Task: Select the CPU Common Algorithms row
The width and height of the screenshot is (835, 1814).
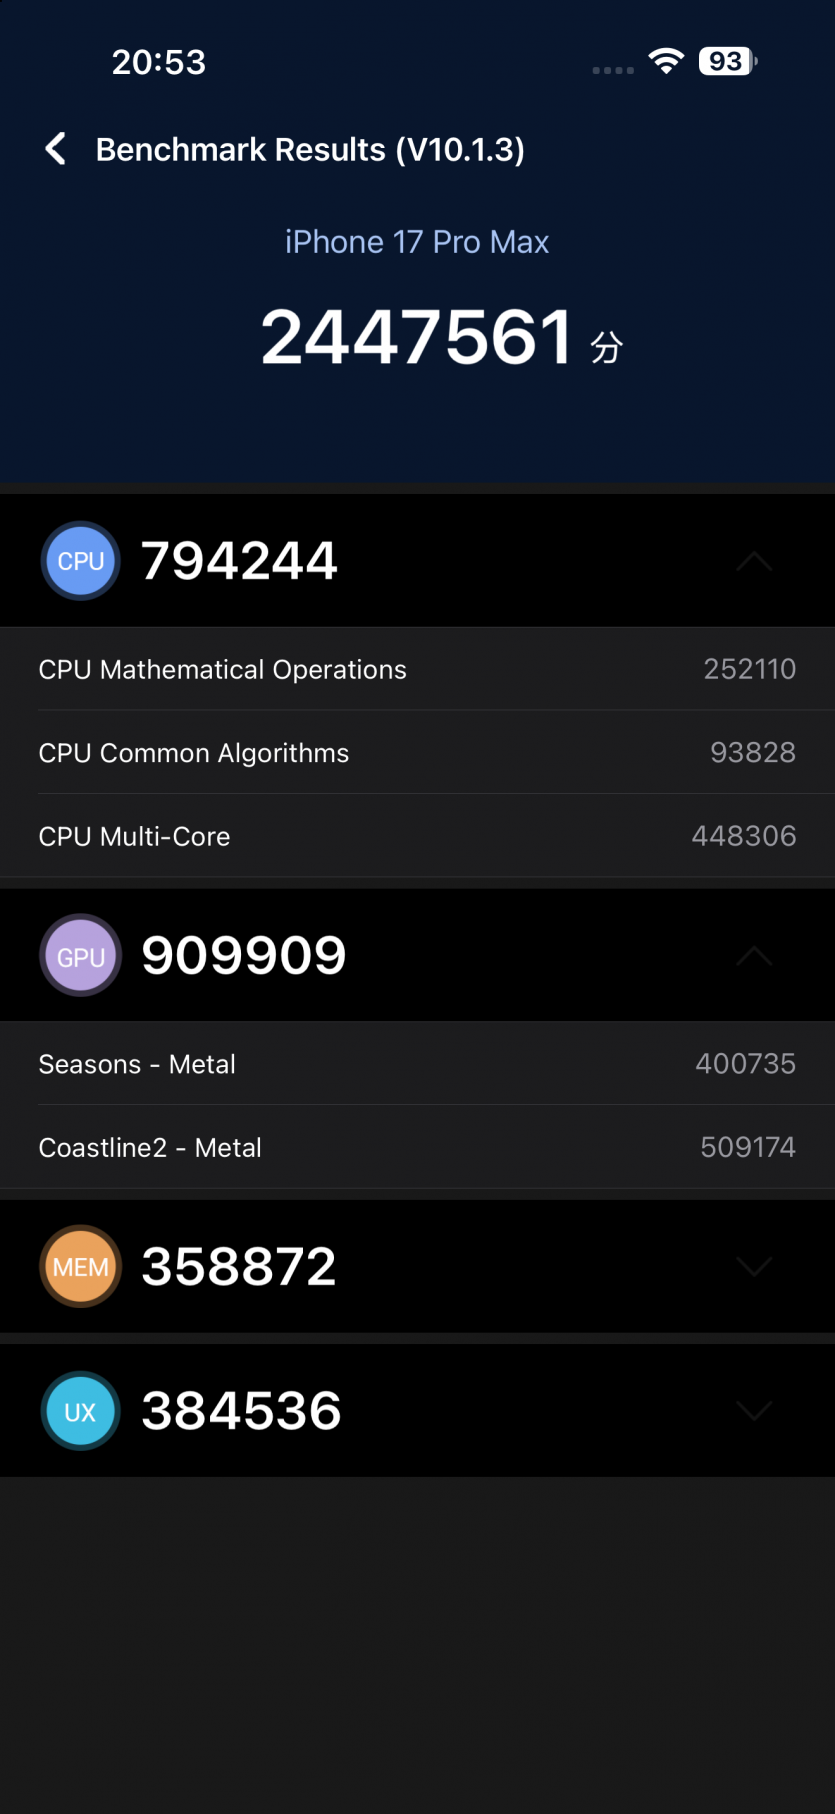Action: click(417, 752)
